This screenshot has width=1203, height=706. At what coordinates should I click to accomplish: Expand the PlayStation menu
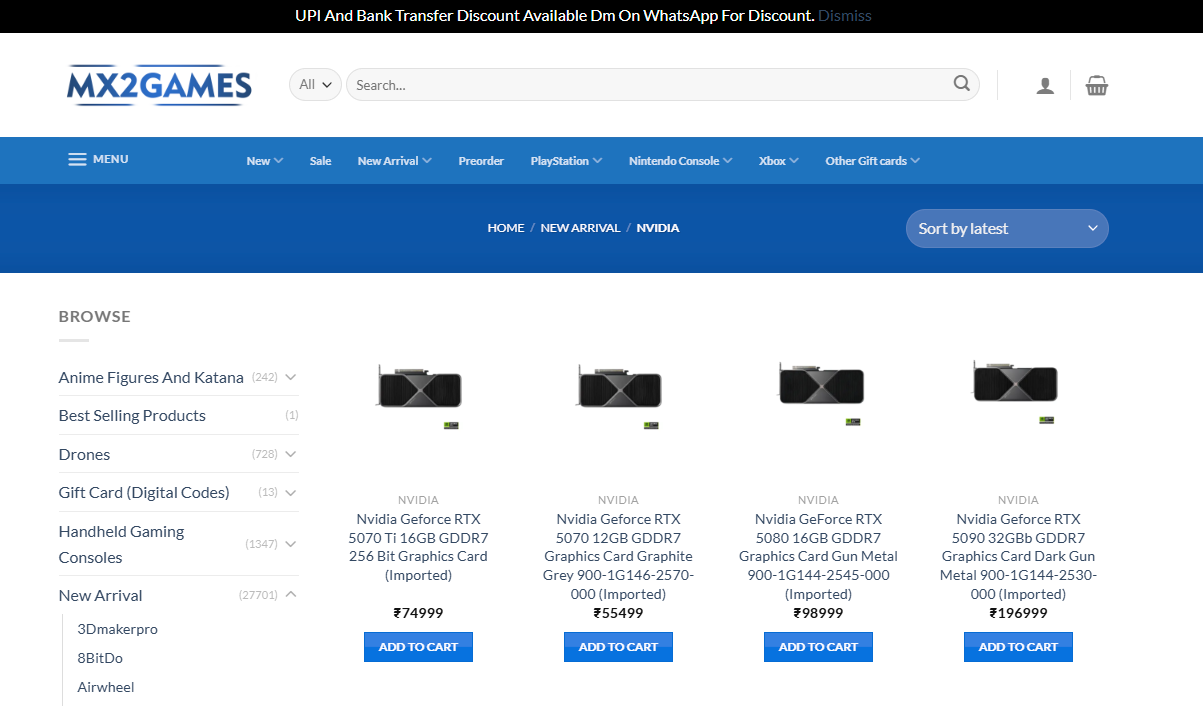tap(566, 161)
